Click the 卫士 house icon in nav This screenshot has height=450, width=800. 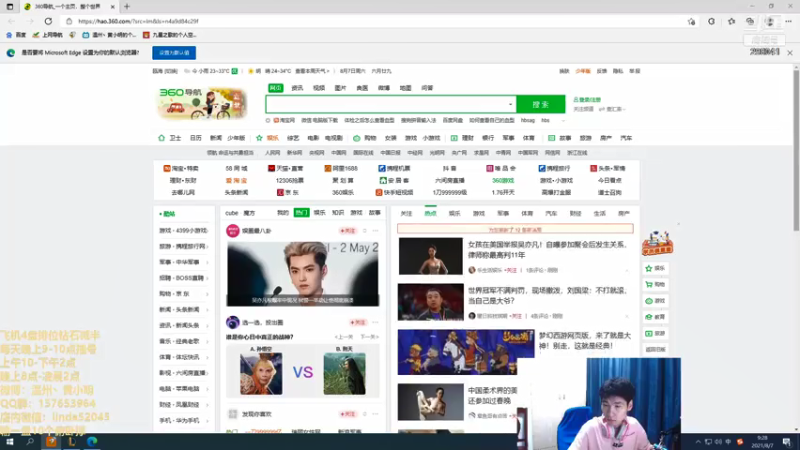[x=161, y=138]
